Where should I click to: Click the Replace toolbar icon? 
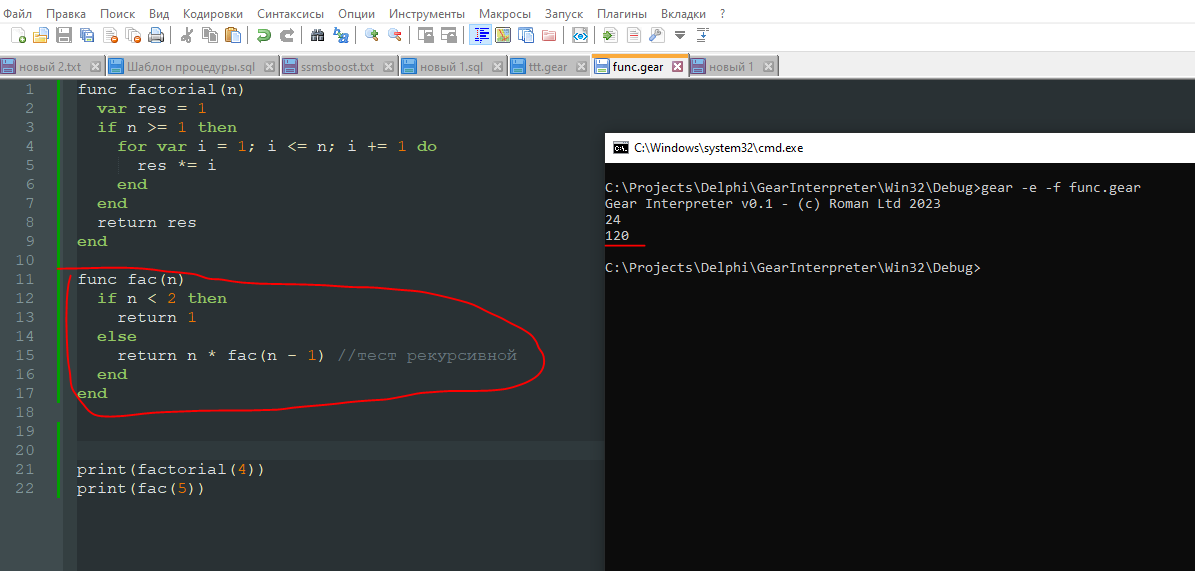[341, 35]
